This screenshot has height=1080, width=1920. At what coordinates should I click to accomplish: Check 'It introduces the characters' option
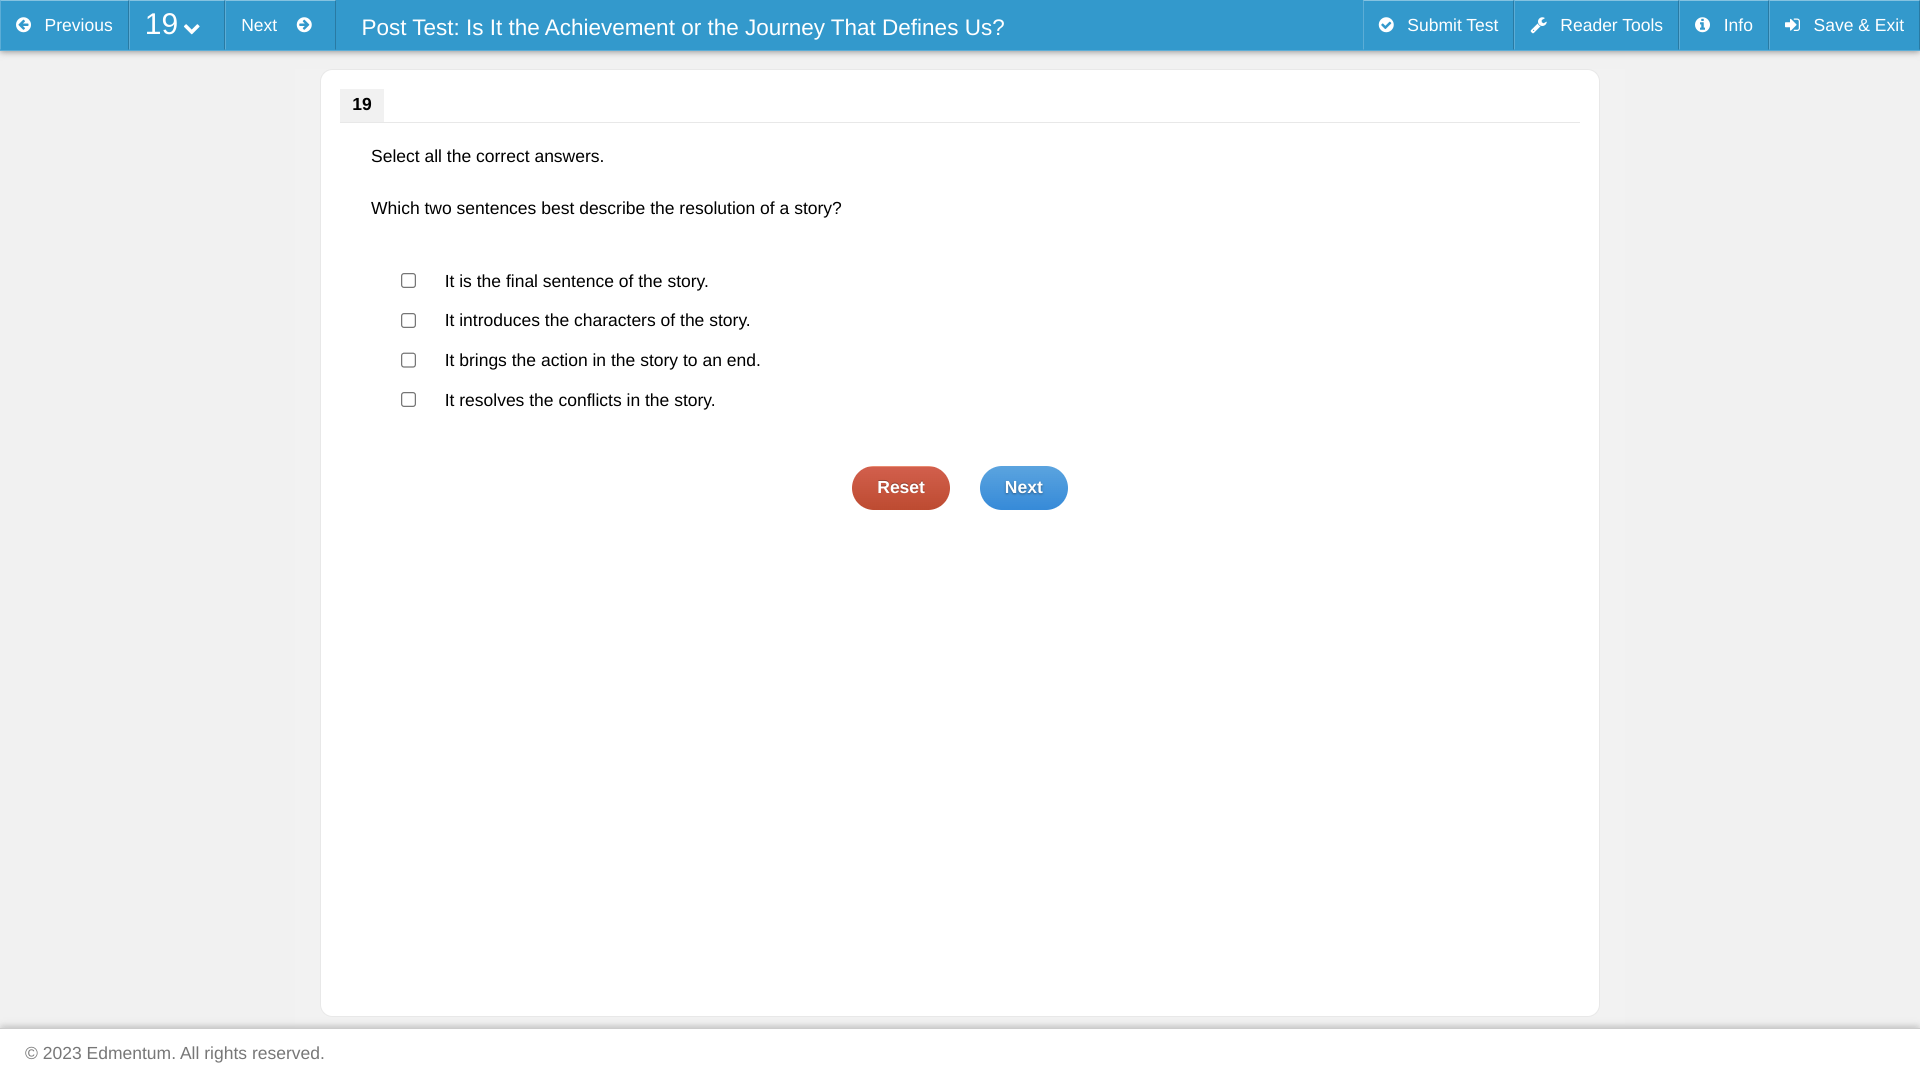click(x=408, y=321)
